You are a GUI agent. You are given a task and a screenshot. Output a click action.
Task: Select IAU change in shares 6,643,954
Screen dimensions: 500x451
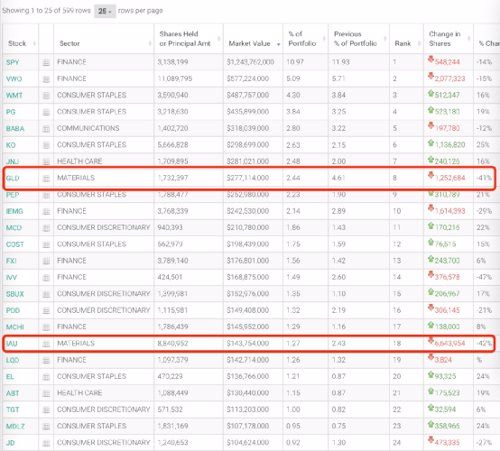pyautogui.click(x=450, y=343)
